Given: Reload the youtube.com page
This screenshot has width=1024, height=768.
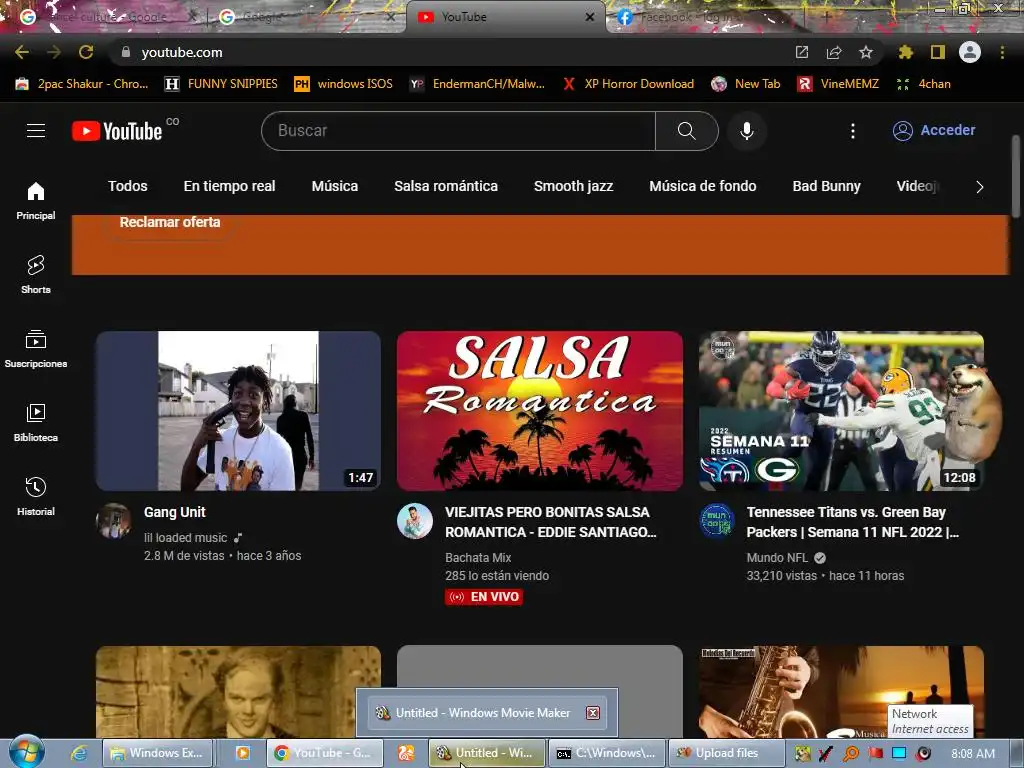Looking at the screenshot, I should point(86,52).
